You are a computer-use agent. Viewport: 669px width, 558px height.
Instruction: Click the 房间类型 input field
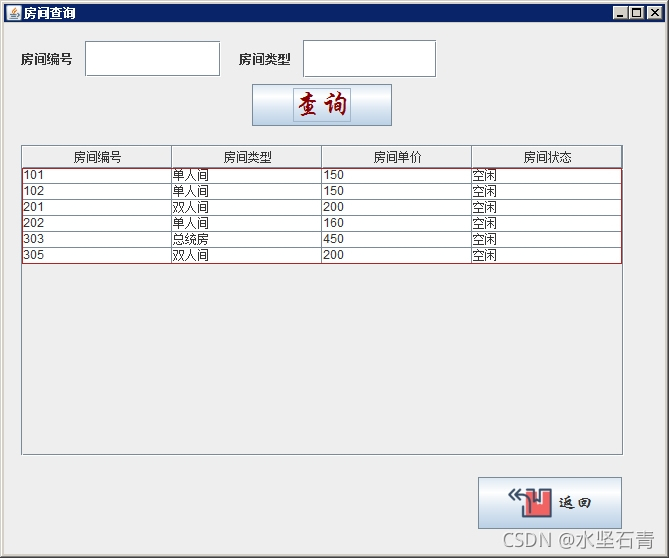pos(369,59)
